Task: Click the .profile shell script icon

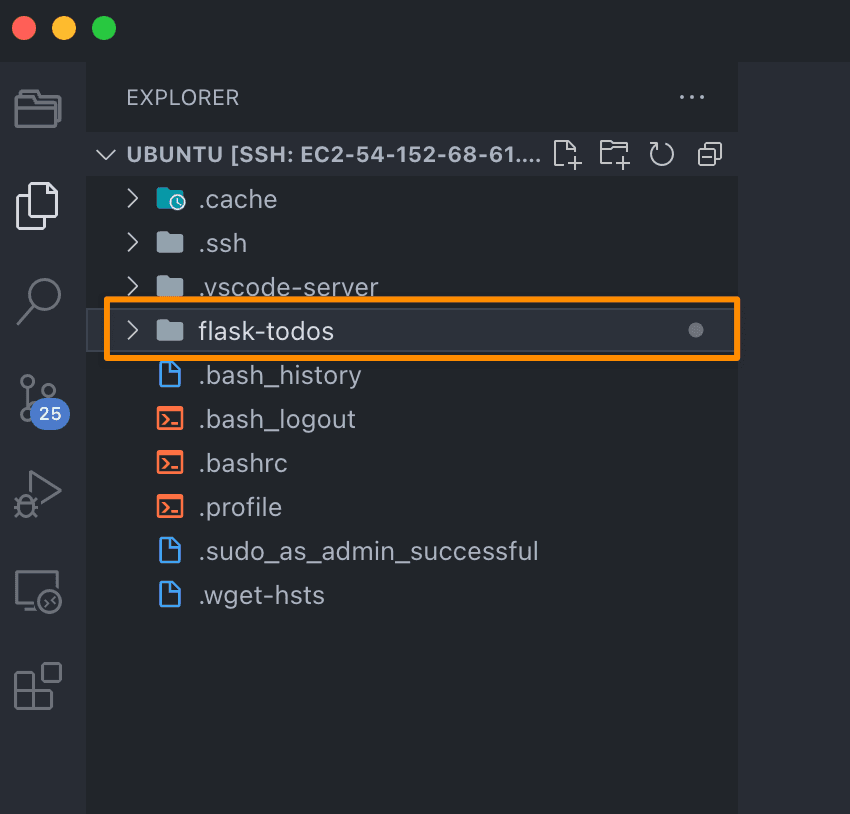Action: coord(170,507)
